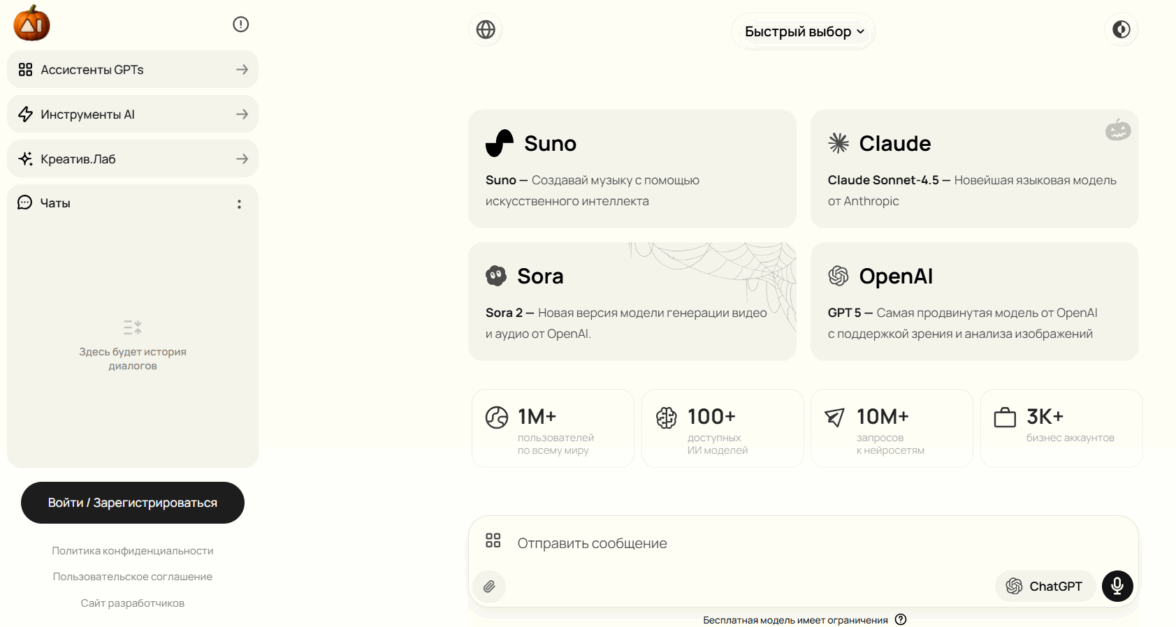Choose the Claude Sonnet-4.5 card
Screen dimensions: 1176x627
point(973,168)
